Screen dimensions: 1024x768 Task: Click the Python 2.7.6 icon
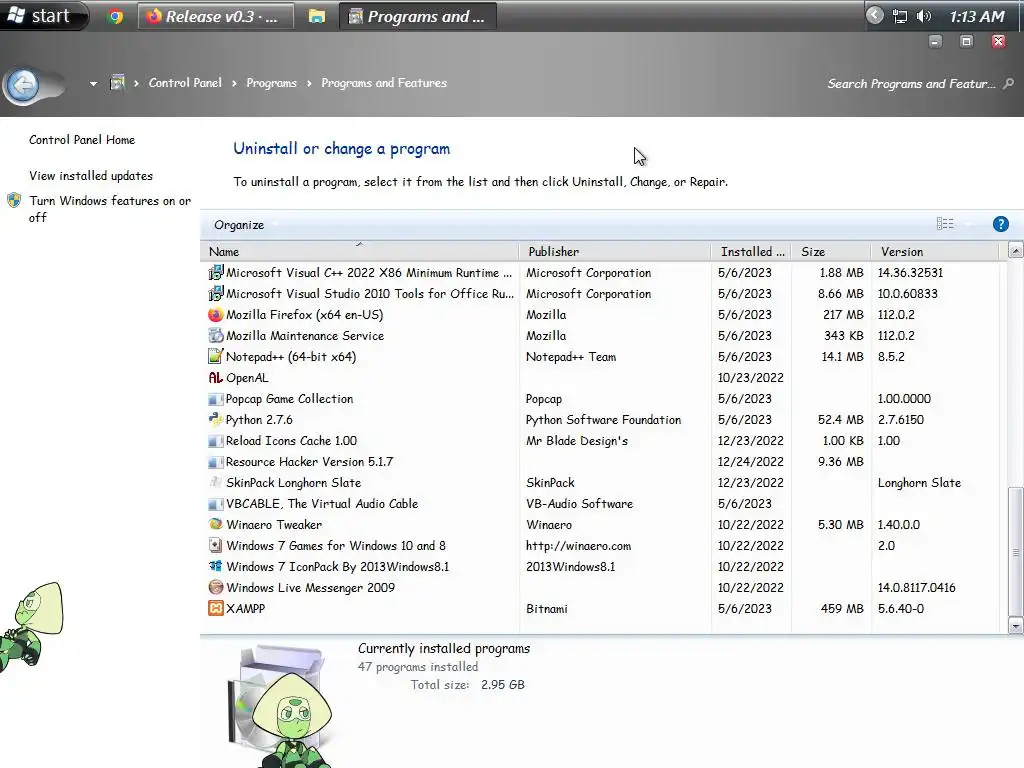[x=216, y=419]
